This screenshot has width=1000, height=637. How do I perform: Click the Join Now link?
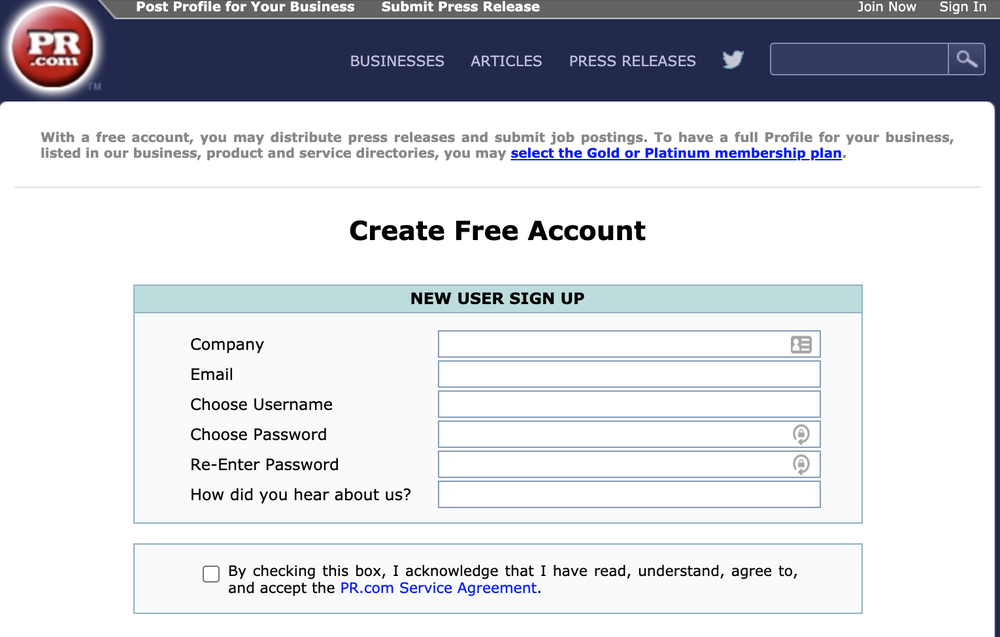[887, 7]
